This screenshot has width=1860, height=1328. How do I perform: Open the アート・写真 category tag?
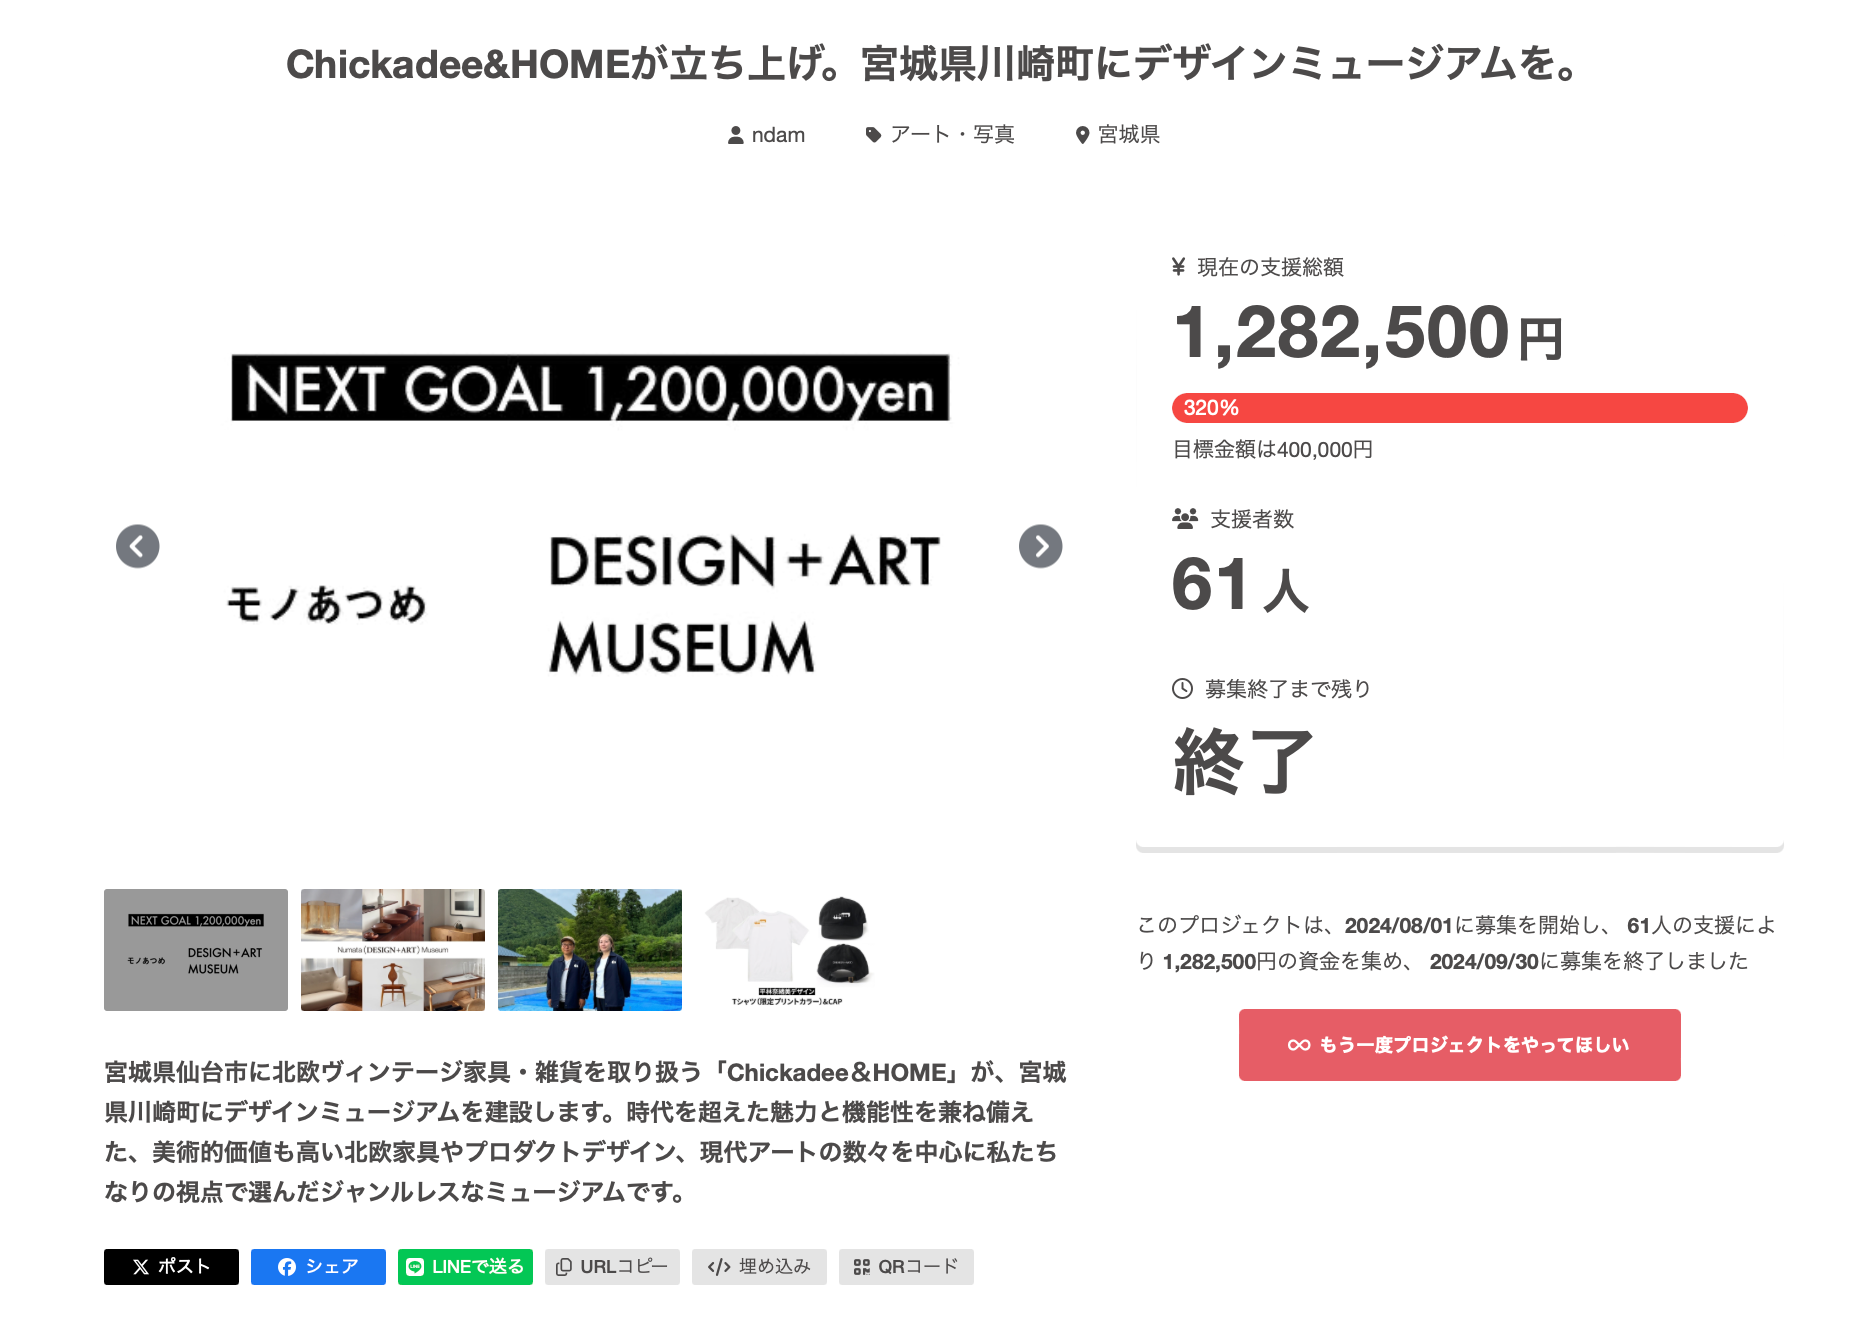click(940, 135)
